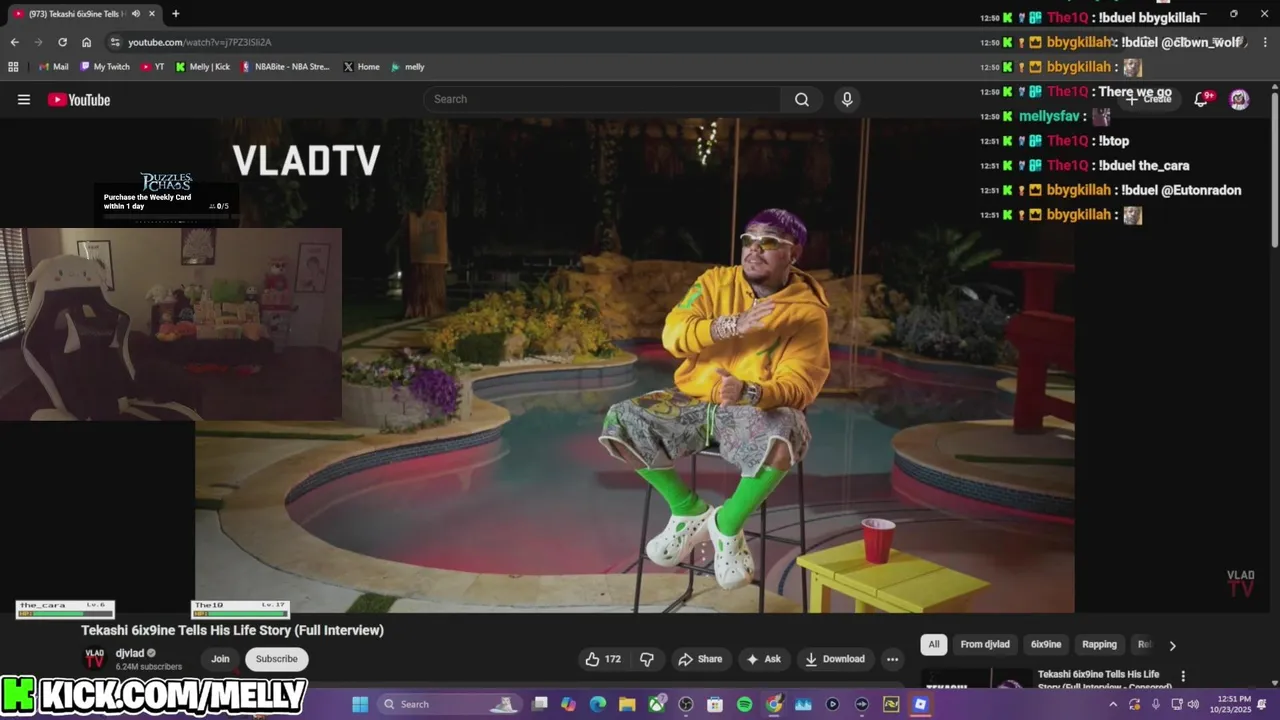Click Join channel membership button
The image size is (1280, 720).
tap(220, 659)
